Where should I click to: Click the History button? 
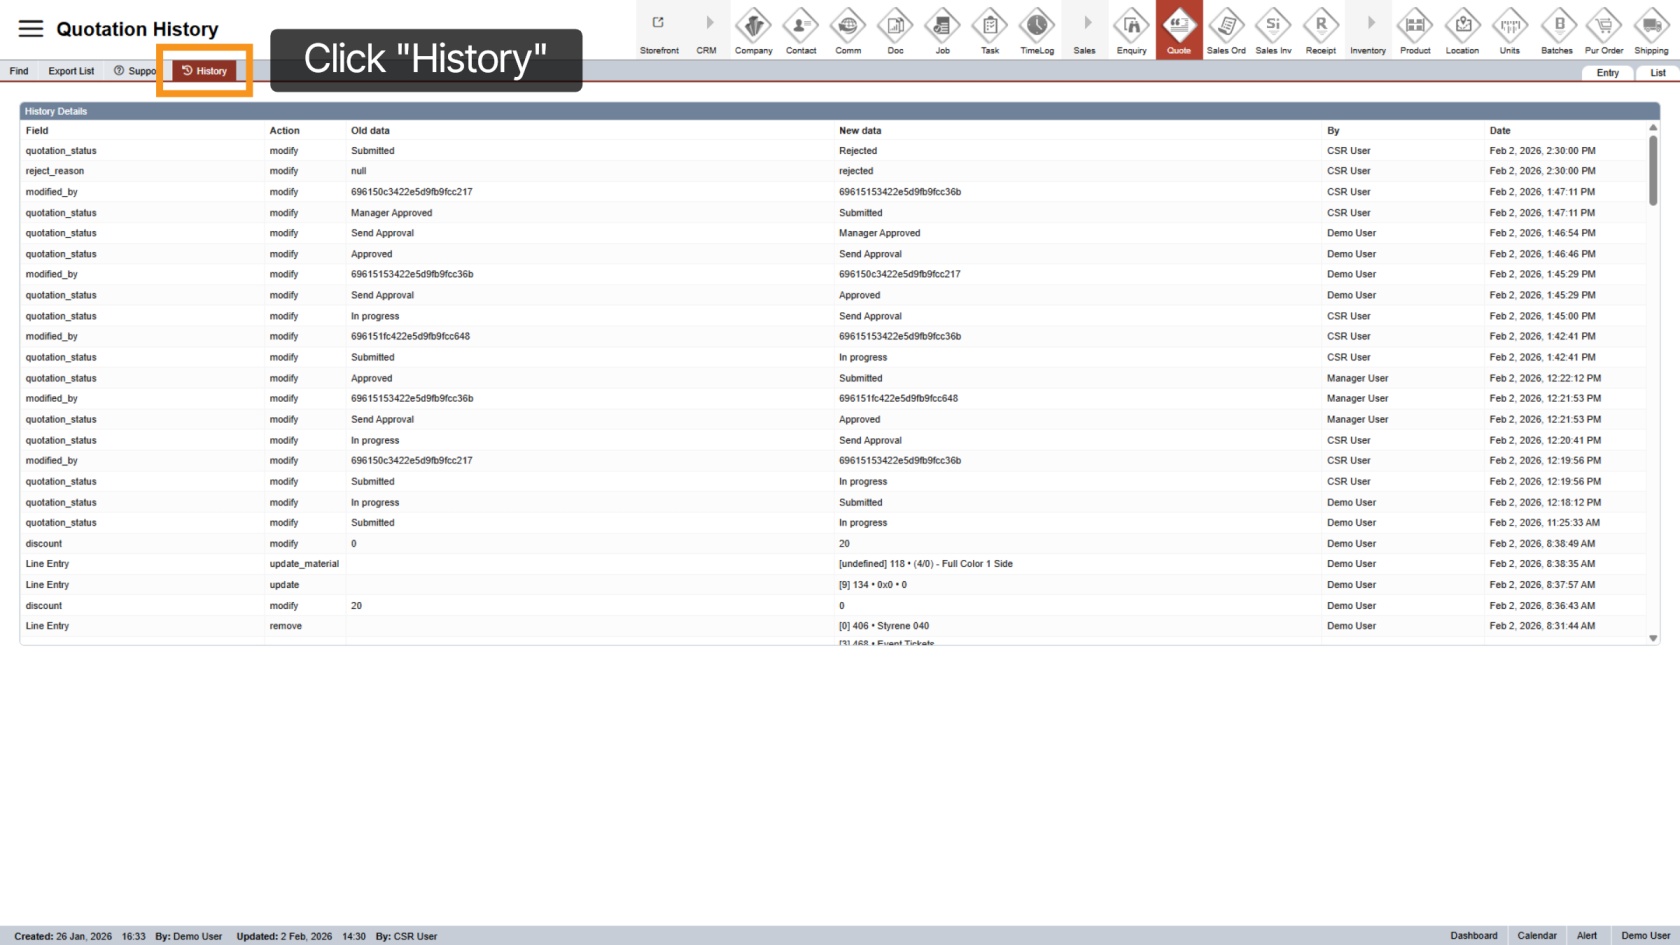coord(205,71)
